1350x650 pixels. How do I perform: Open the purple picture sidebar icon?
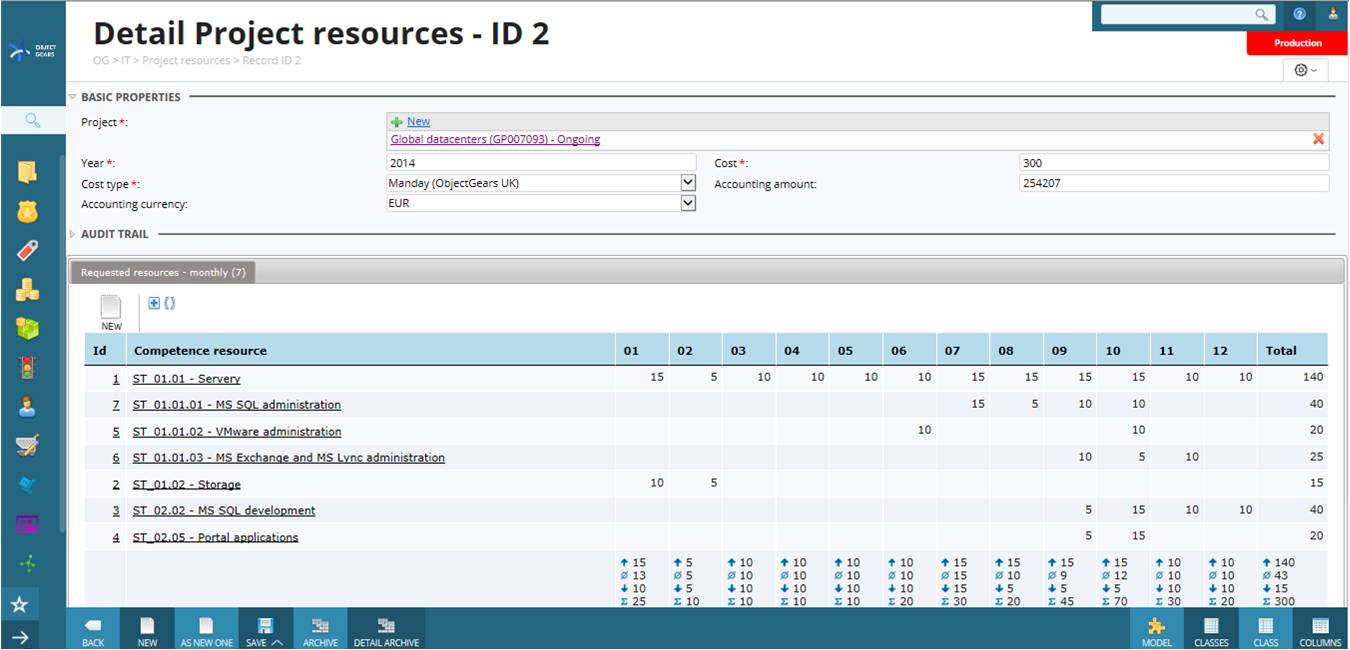(x=27, y=524)
